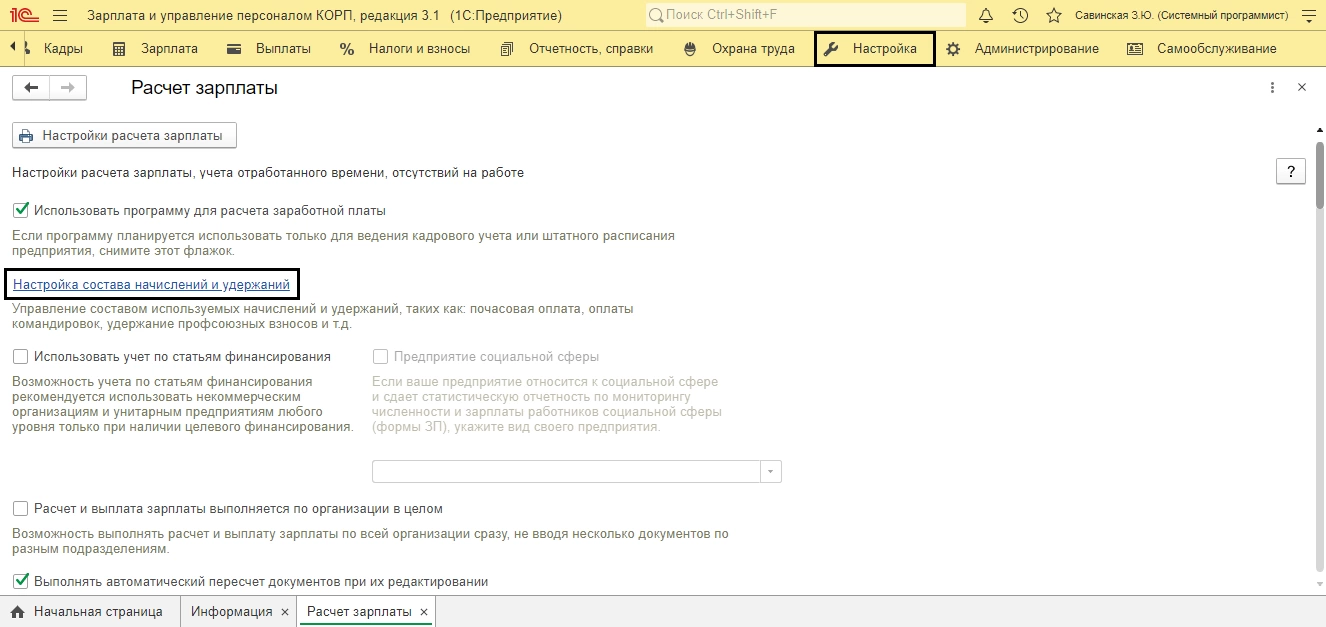The image size is (1326, 627).
Task: Open the Администрирование section
Action: (x=1023, y=48)
